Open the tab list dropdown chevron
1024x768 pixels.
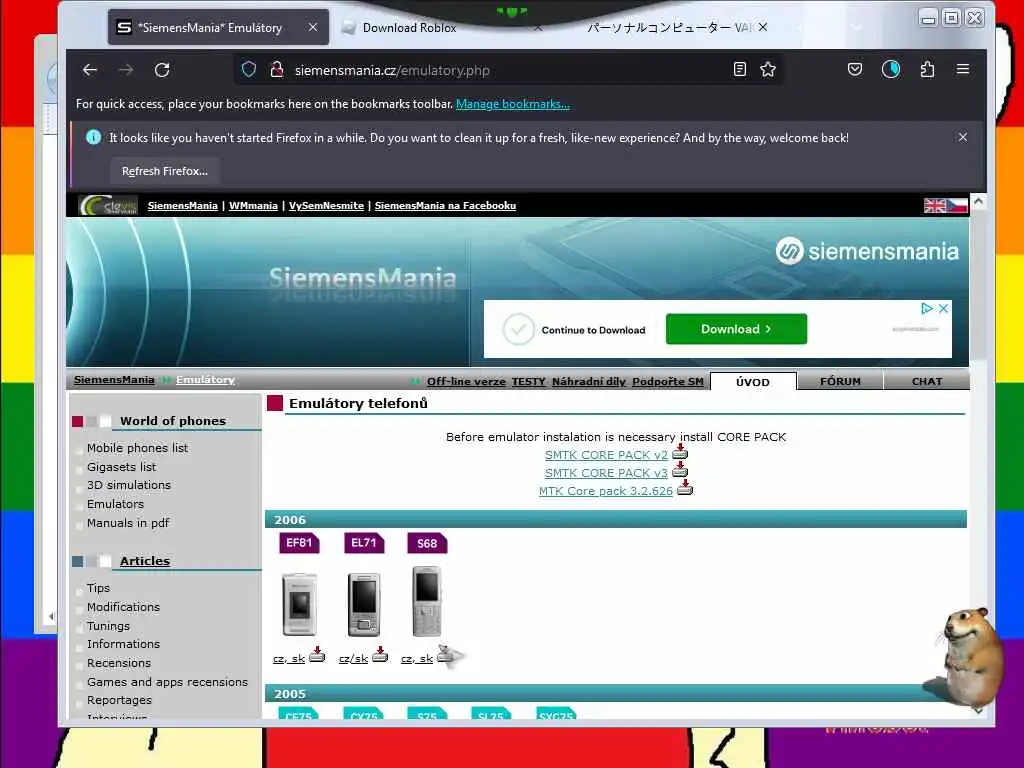click(x=857, y=27)
